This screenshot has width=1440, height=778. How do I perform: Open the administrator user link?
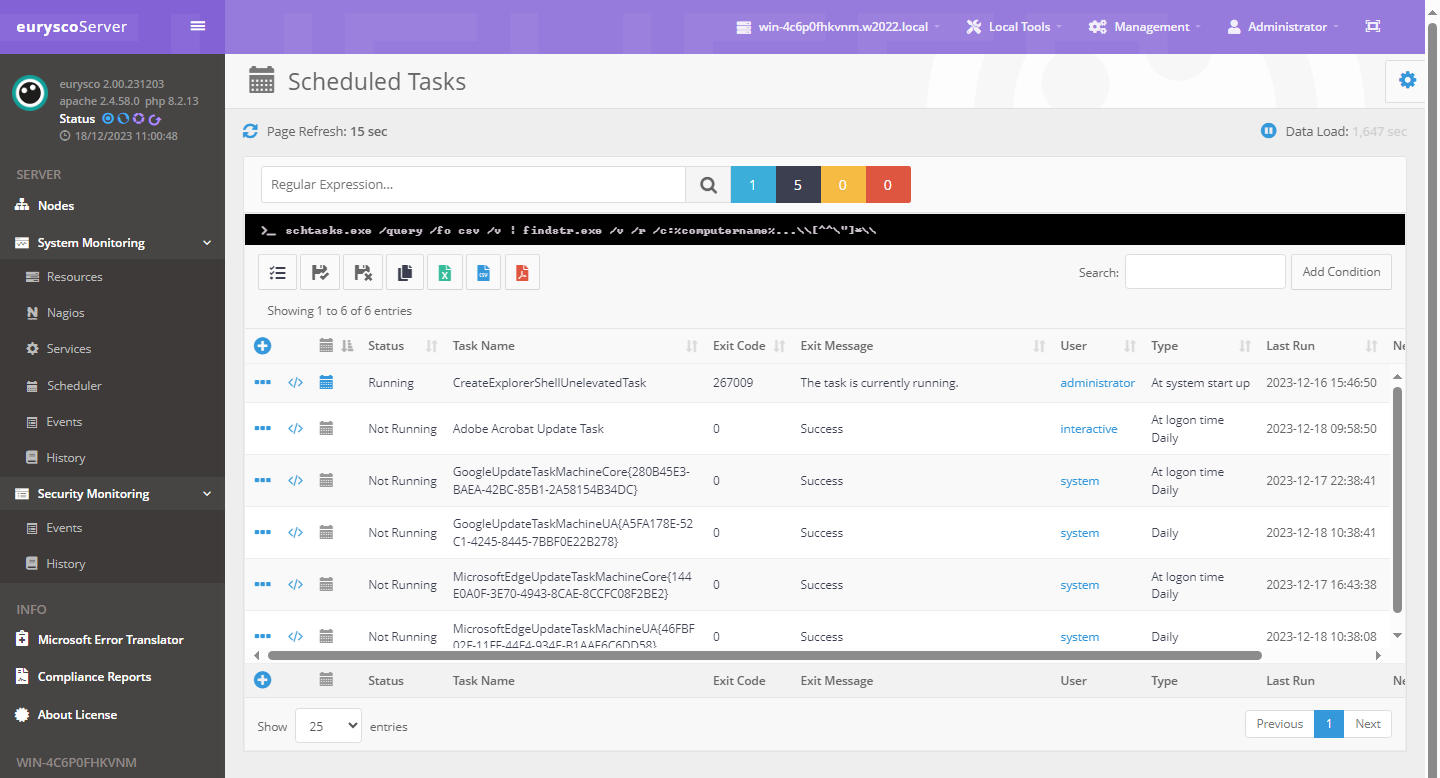[1097, 383]
